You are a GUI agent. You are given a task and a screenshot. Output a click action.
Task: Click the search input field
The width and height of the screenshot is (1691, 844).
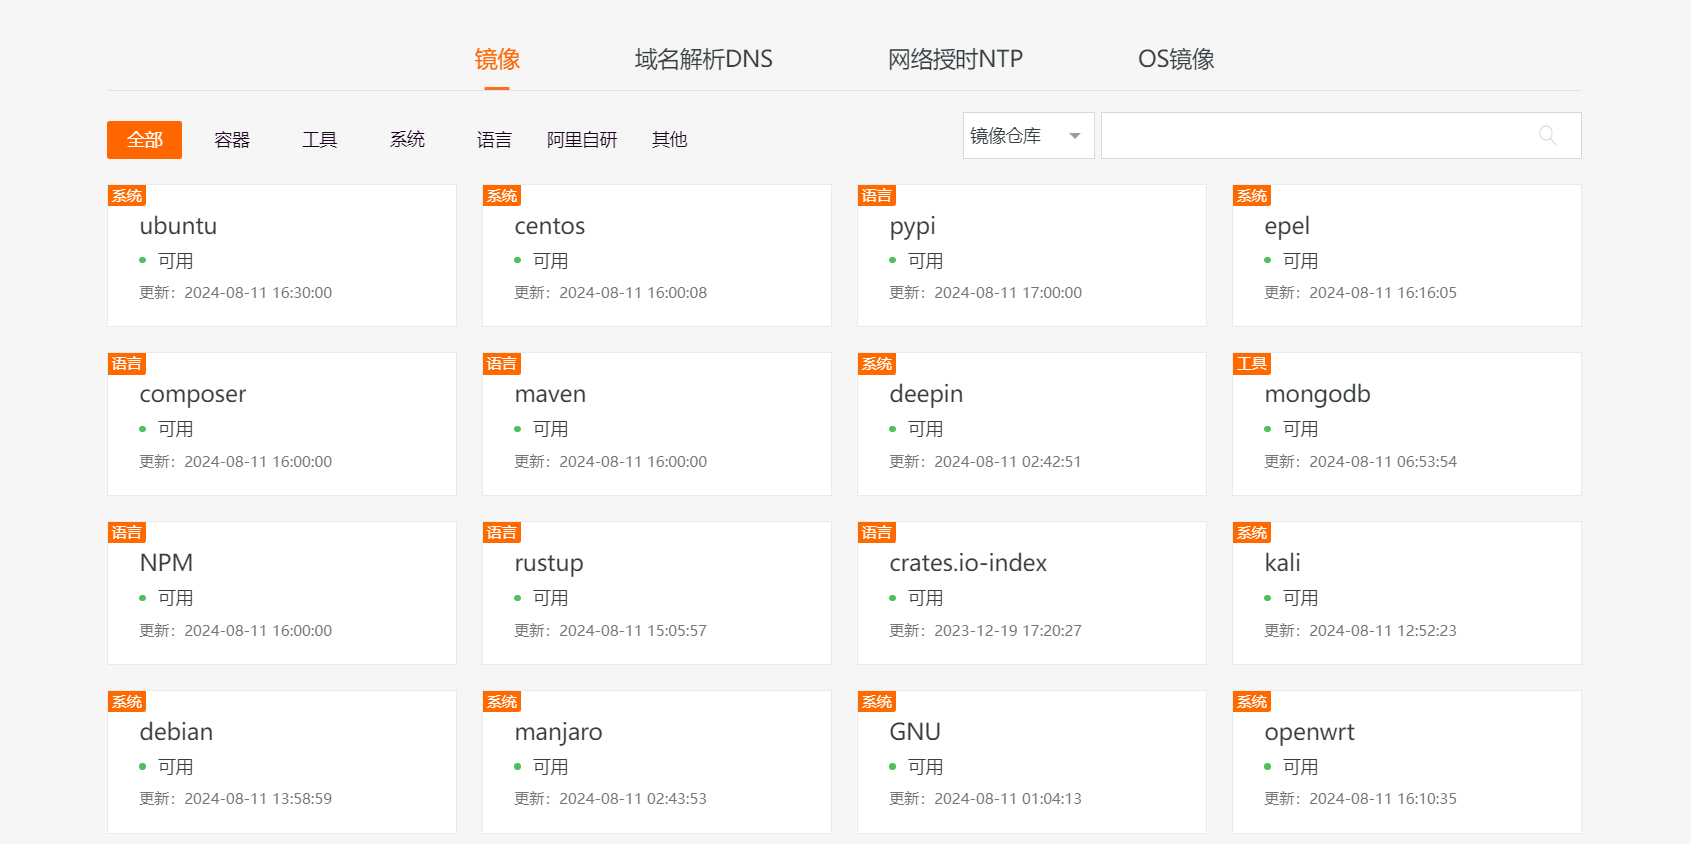1340,136
